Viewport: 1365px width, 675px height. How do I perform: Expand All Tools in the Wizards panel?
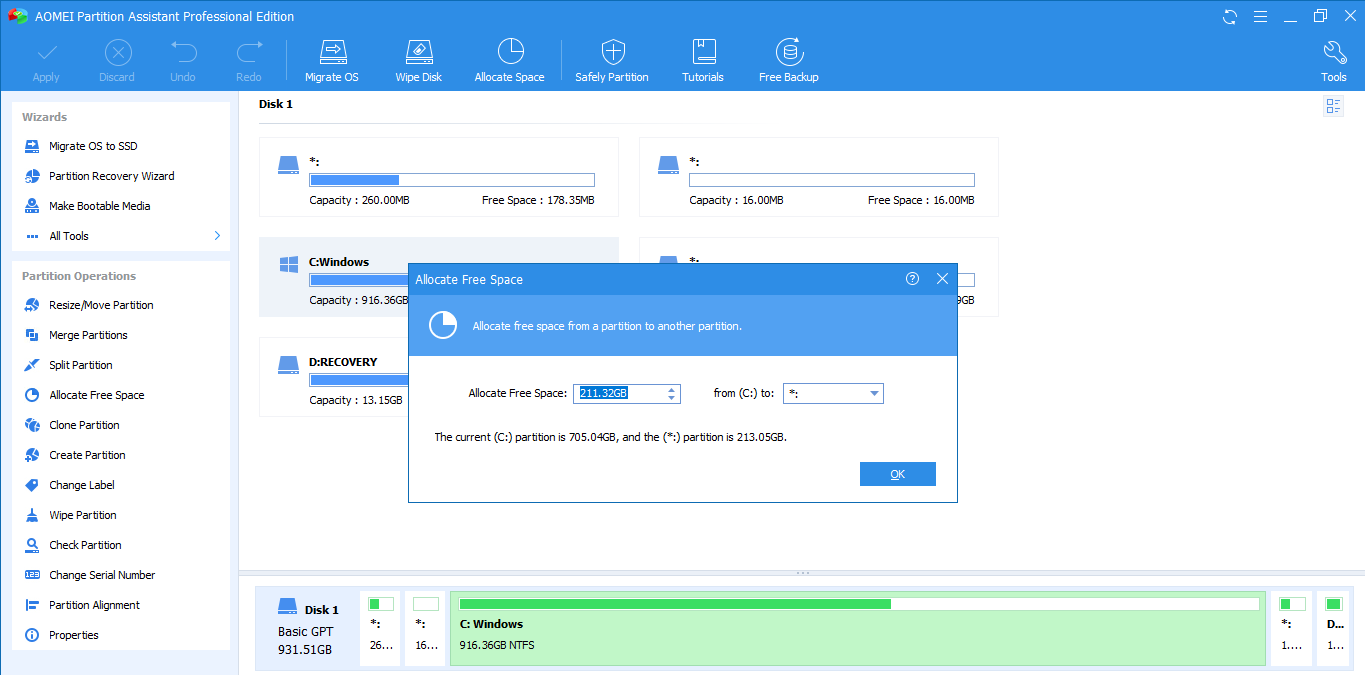217,236
